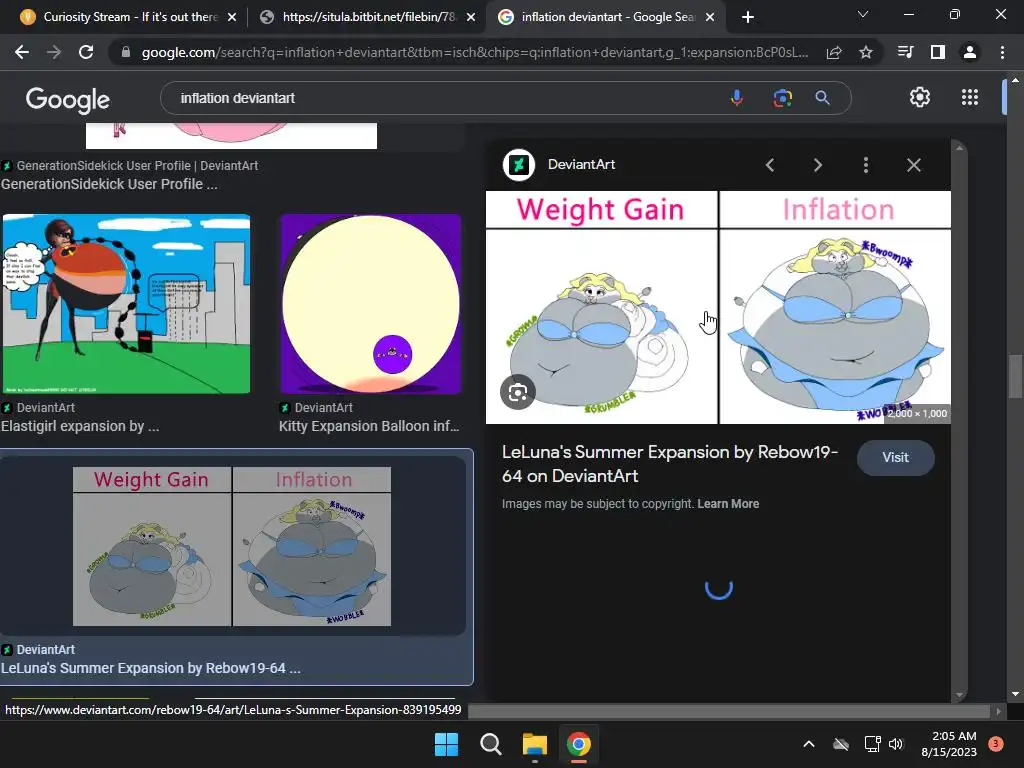Open GenerationSidekick User Profile result link

click(x=109, y=184)
